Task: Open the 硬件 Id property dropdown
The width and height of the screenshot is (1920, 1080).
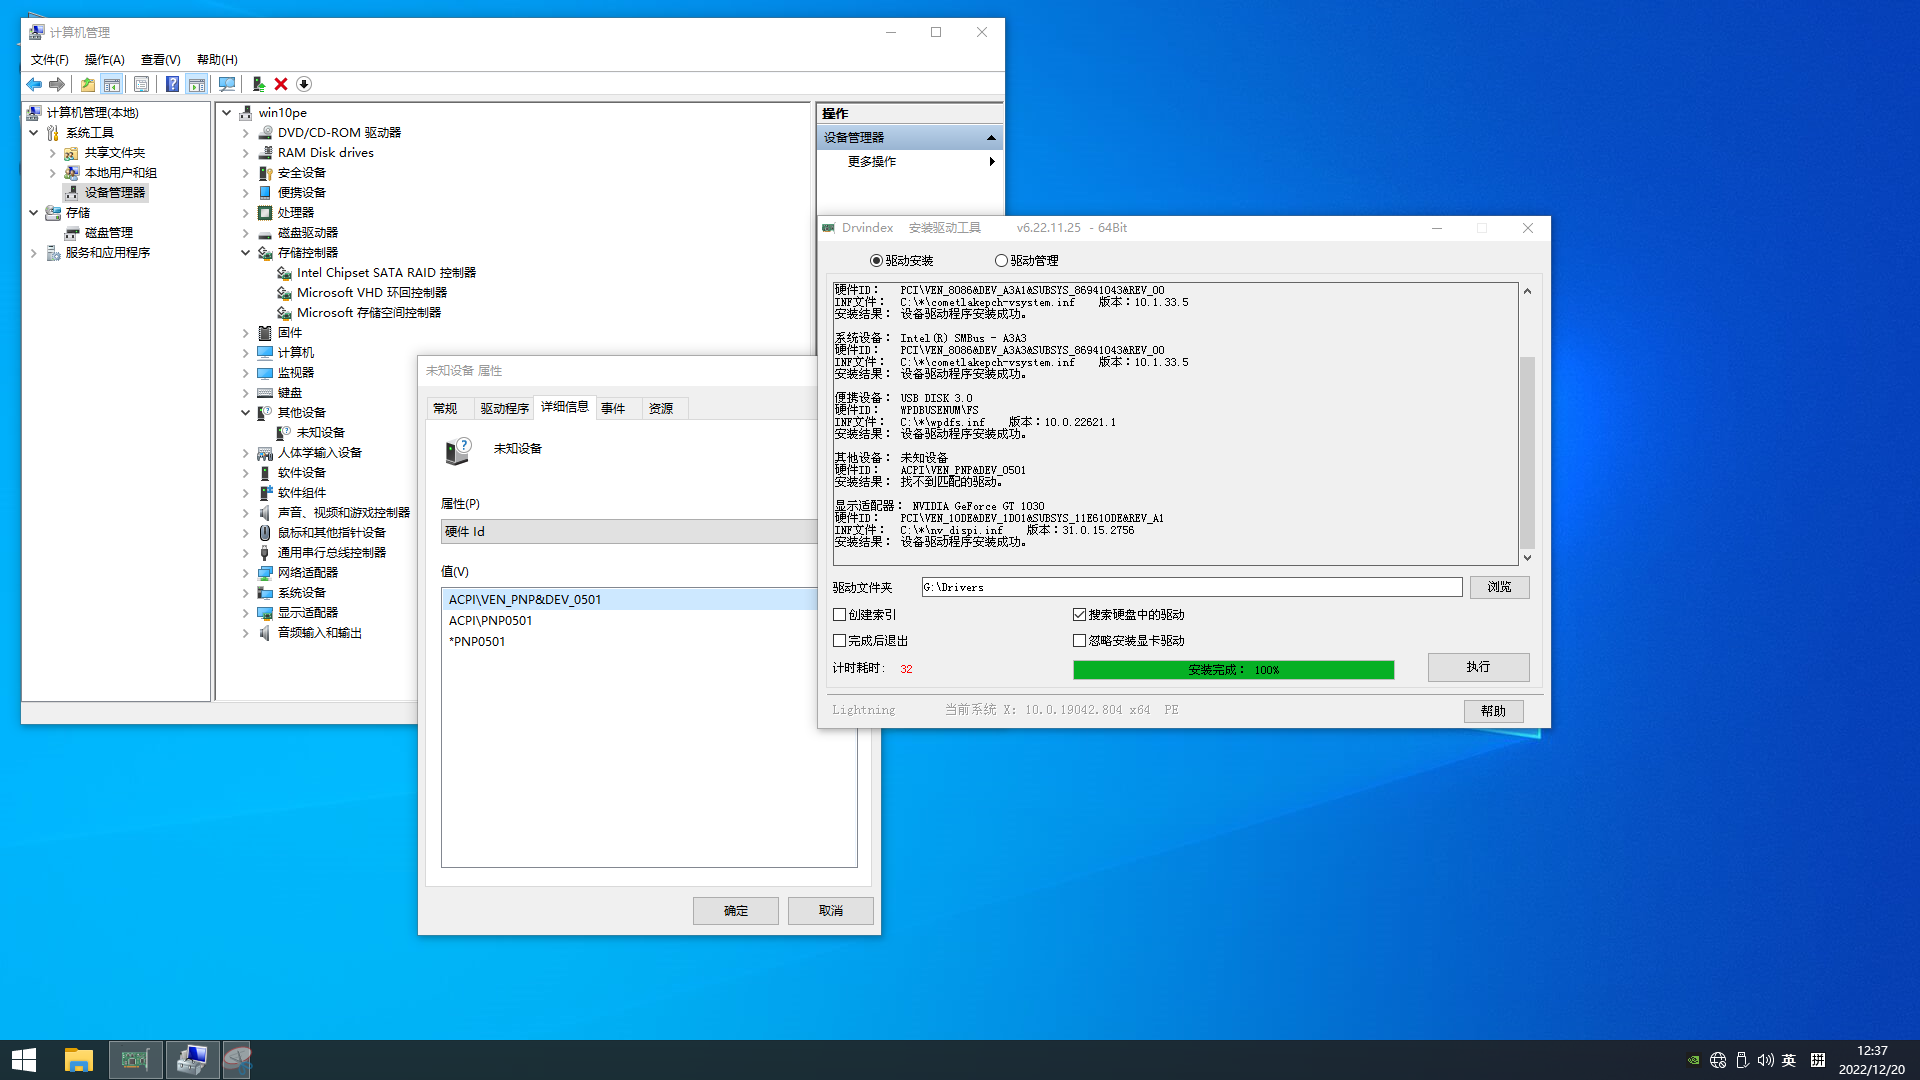Action: point(629,532)
